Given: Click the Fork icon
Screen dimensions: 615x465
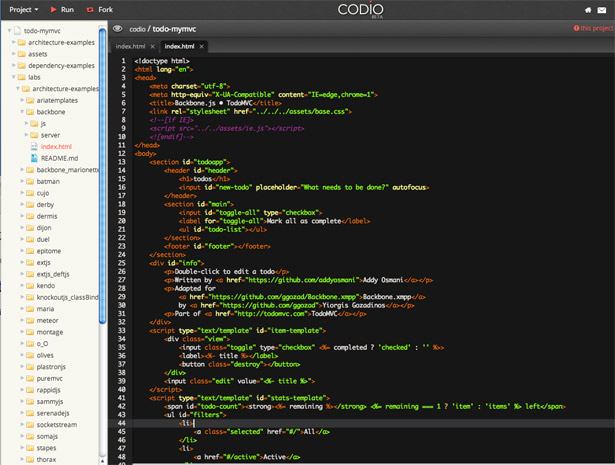Looking at the screenshot, I should coord(90,9).
